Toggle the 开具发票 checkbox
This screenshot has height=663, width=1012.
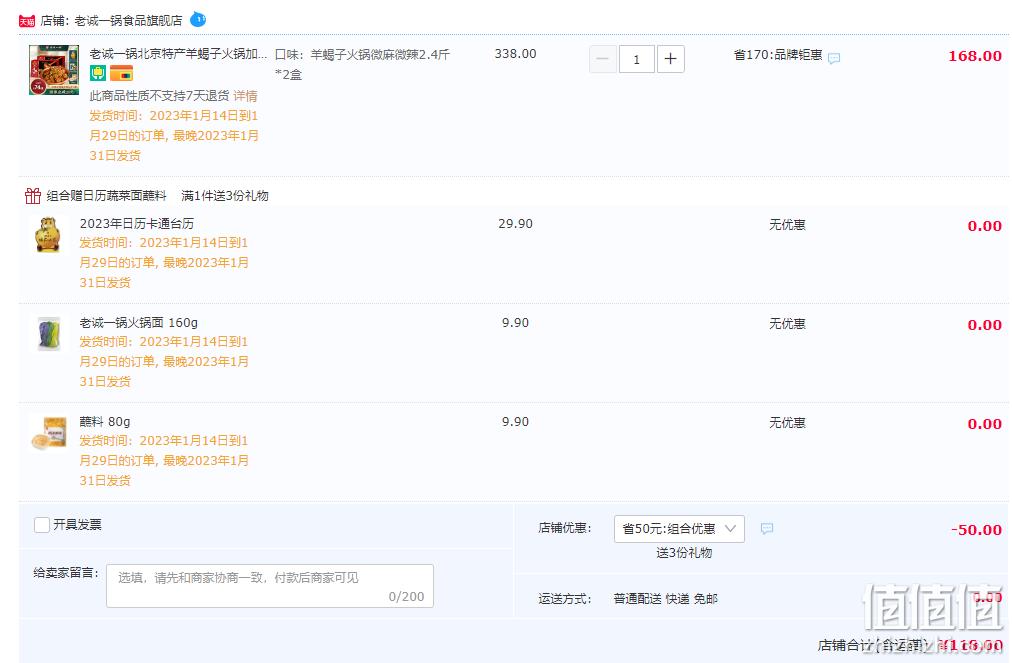(x=42, y=525)
